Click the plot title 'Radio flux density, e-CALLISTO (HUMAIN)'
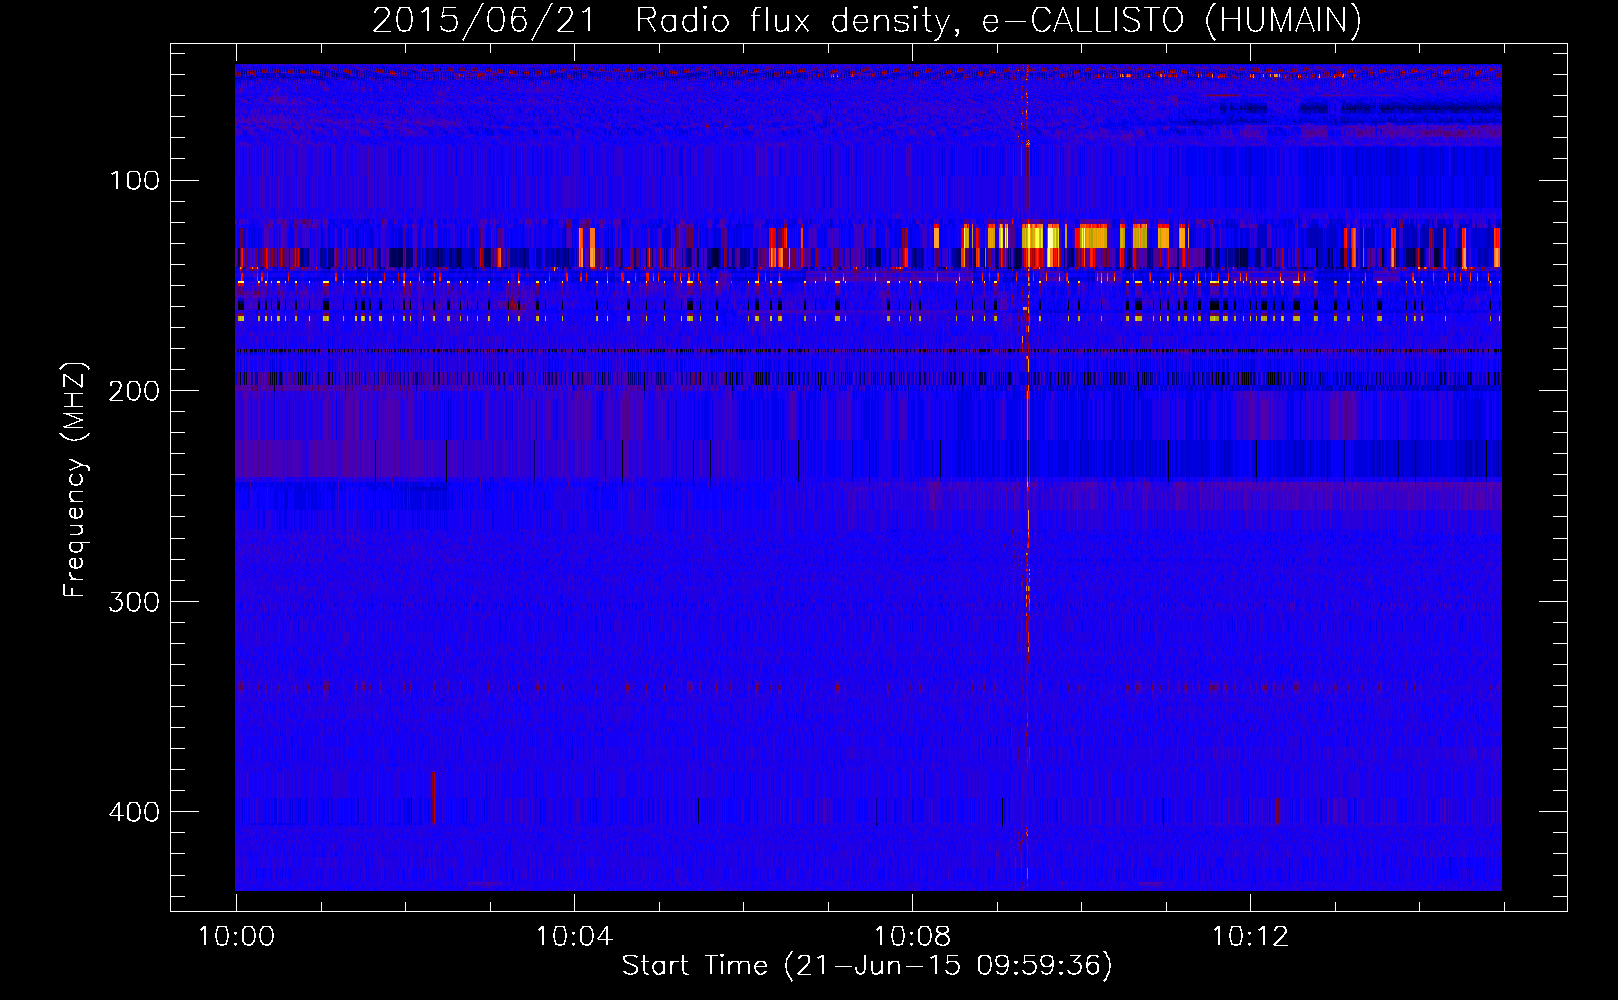Screen dimensions: 1618x1000 point(998,20)
